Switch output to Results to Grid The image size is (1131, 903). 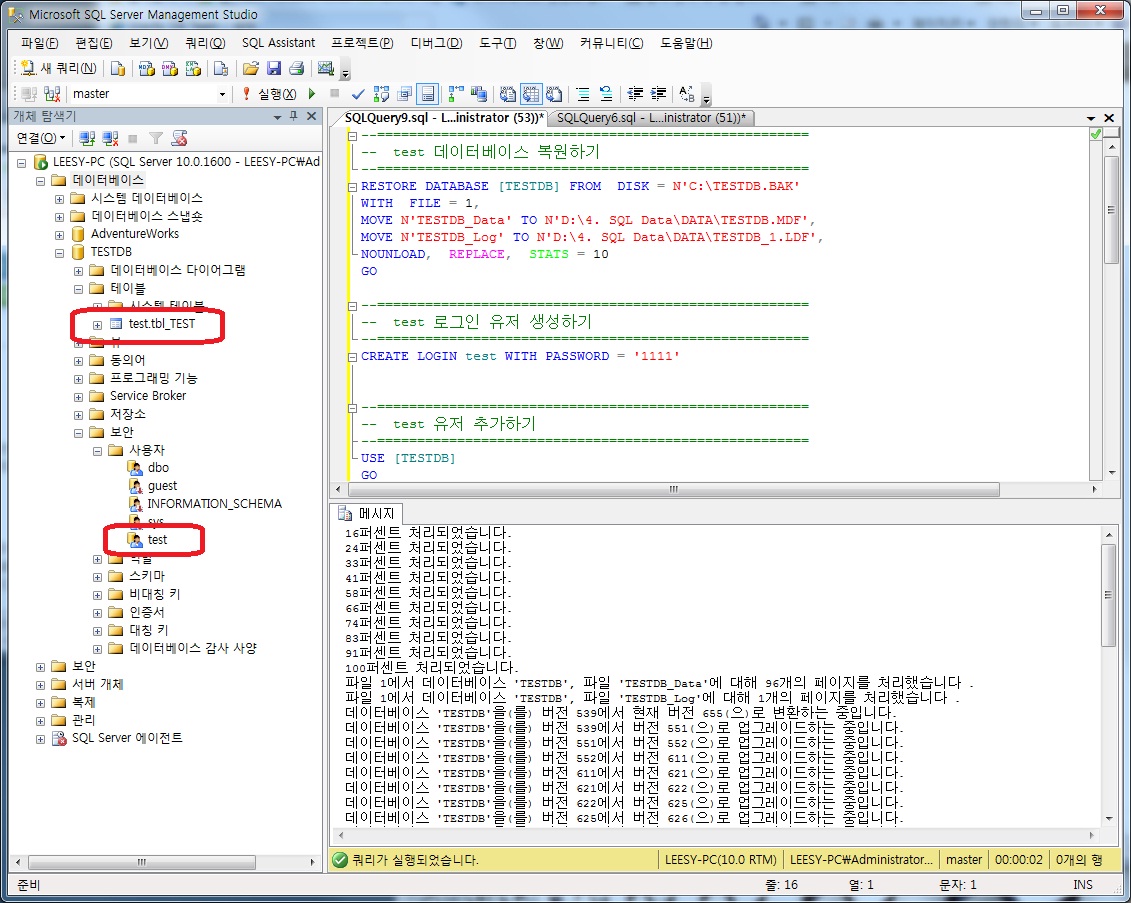[531, 94]
